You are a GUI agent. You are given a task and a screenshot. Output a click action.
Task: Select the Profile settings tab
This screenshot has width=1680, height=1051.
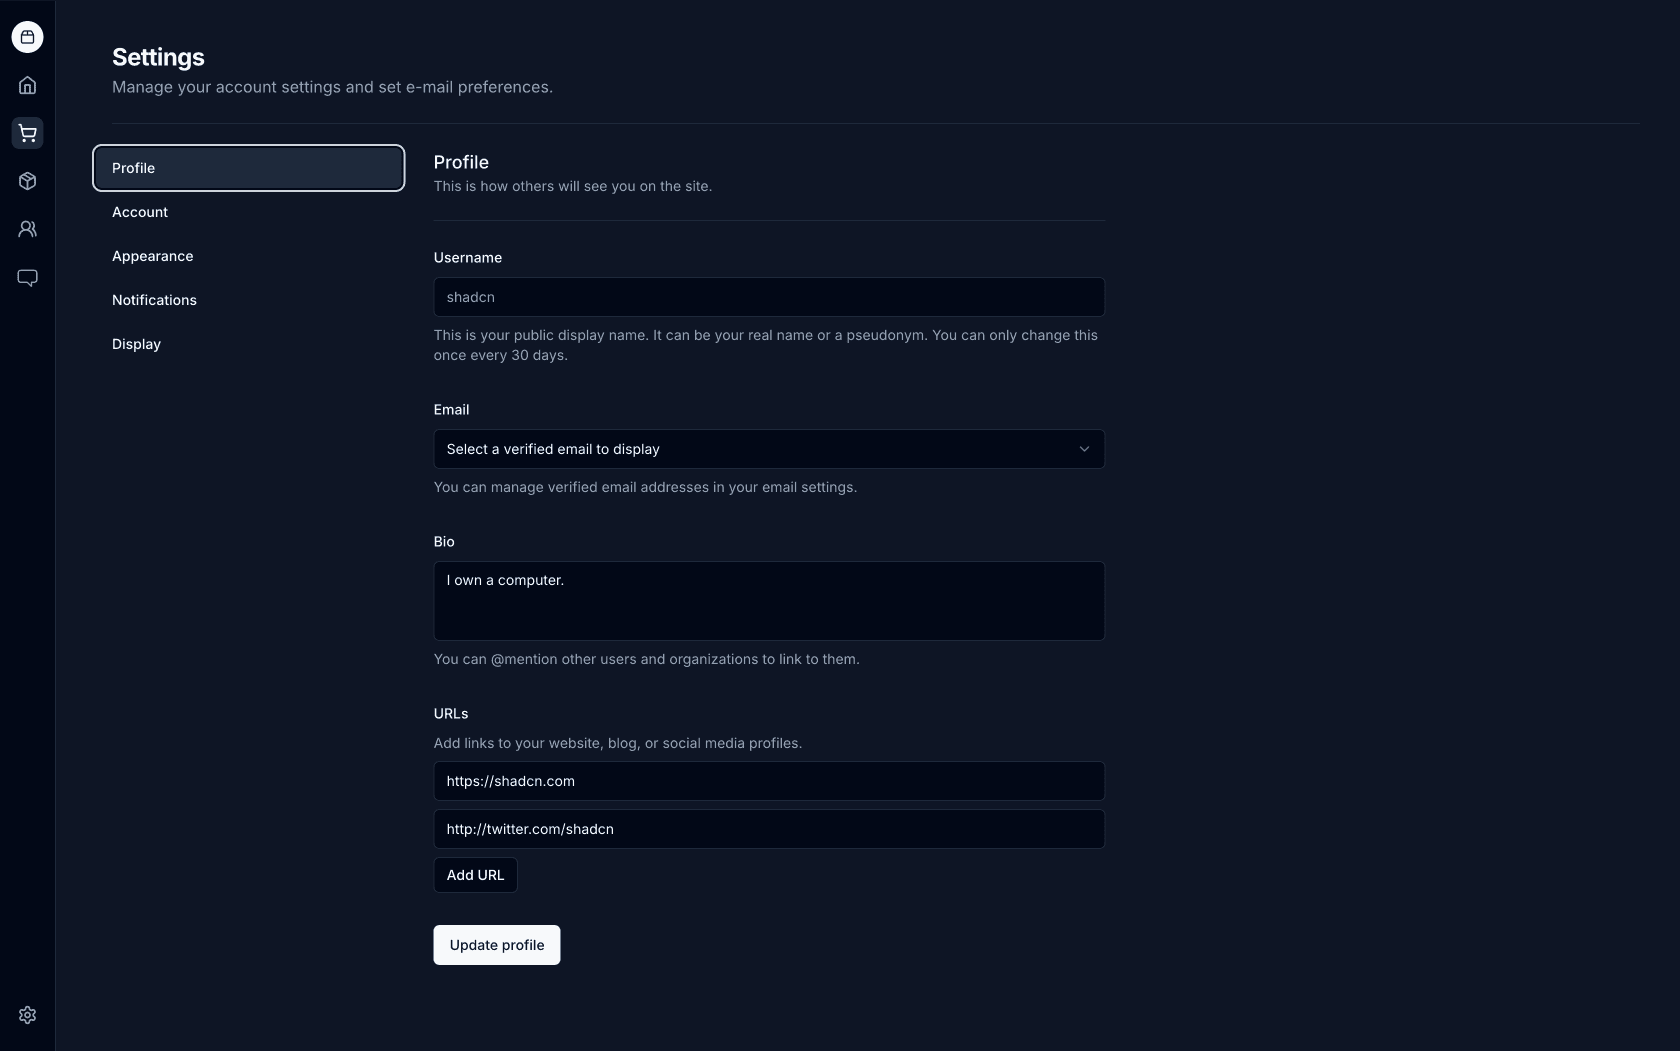(248, 168)
